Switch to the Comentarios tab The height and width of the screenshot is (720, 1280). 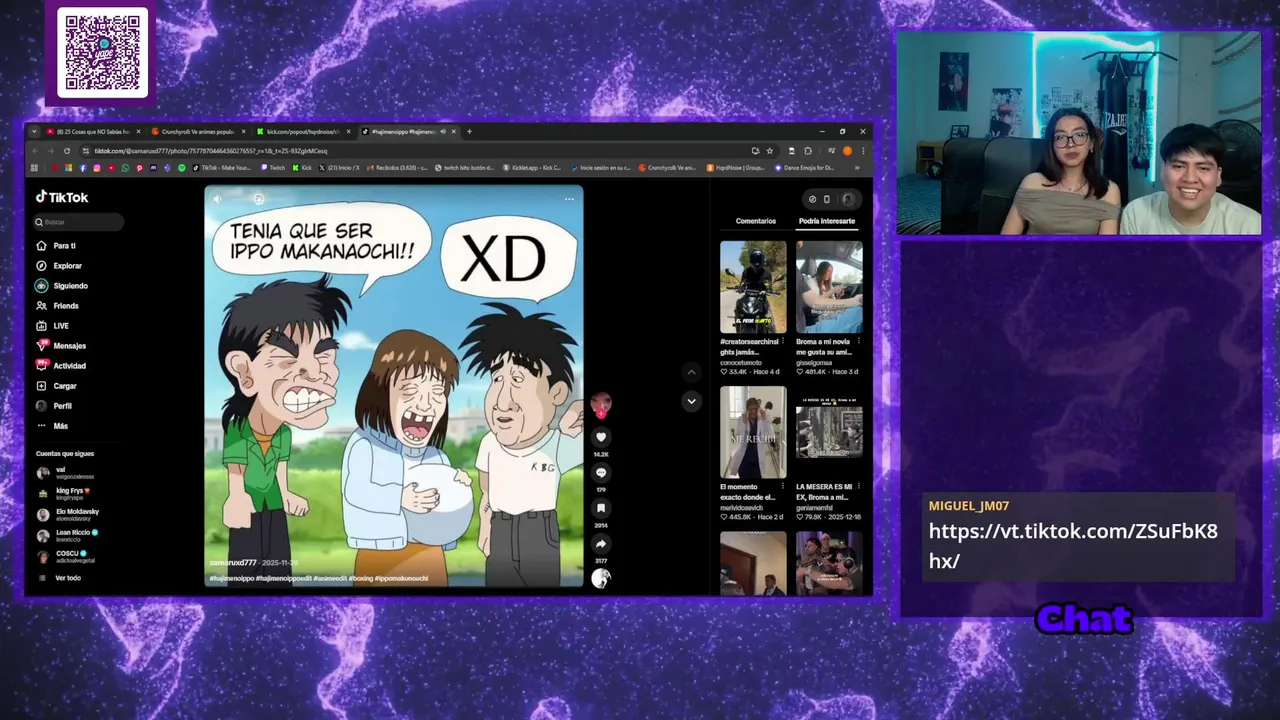[756, 221]
